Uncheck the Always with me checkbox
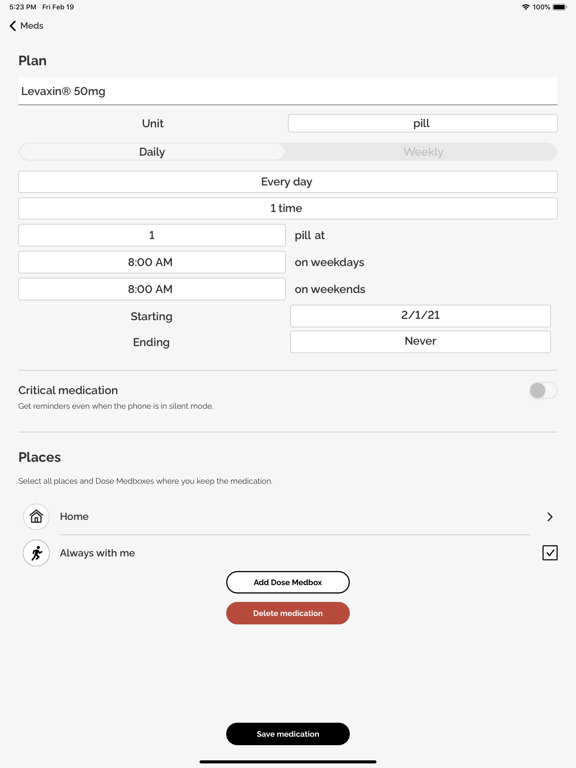Screen dimensions: 576x768 550,553
